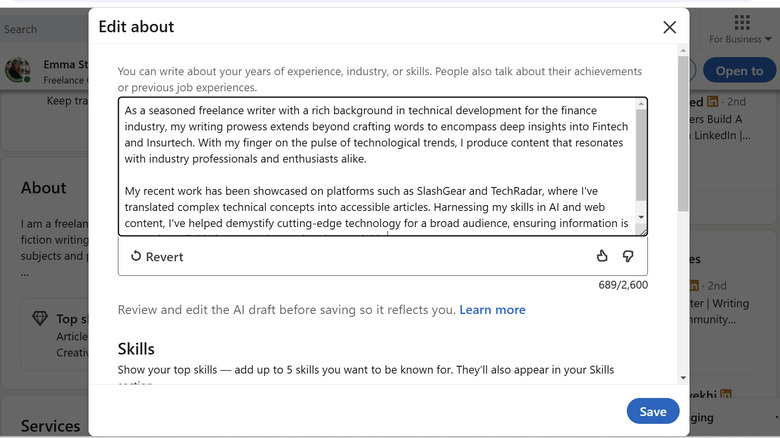Screen dimensions: 780x438
Task: Click the Open to button
Action: [739, 70]
